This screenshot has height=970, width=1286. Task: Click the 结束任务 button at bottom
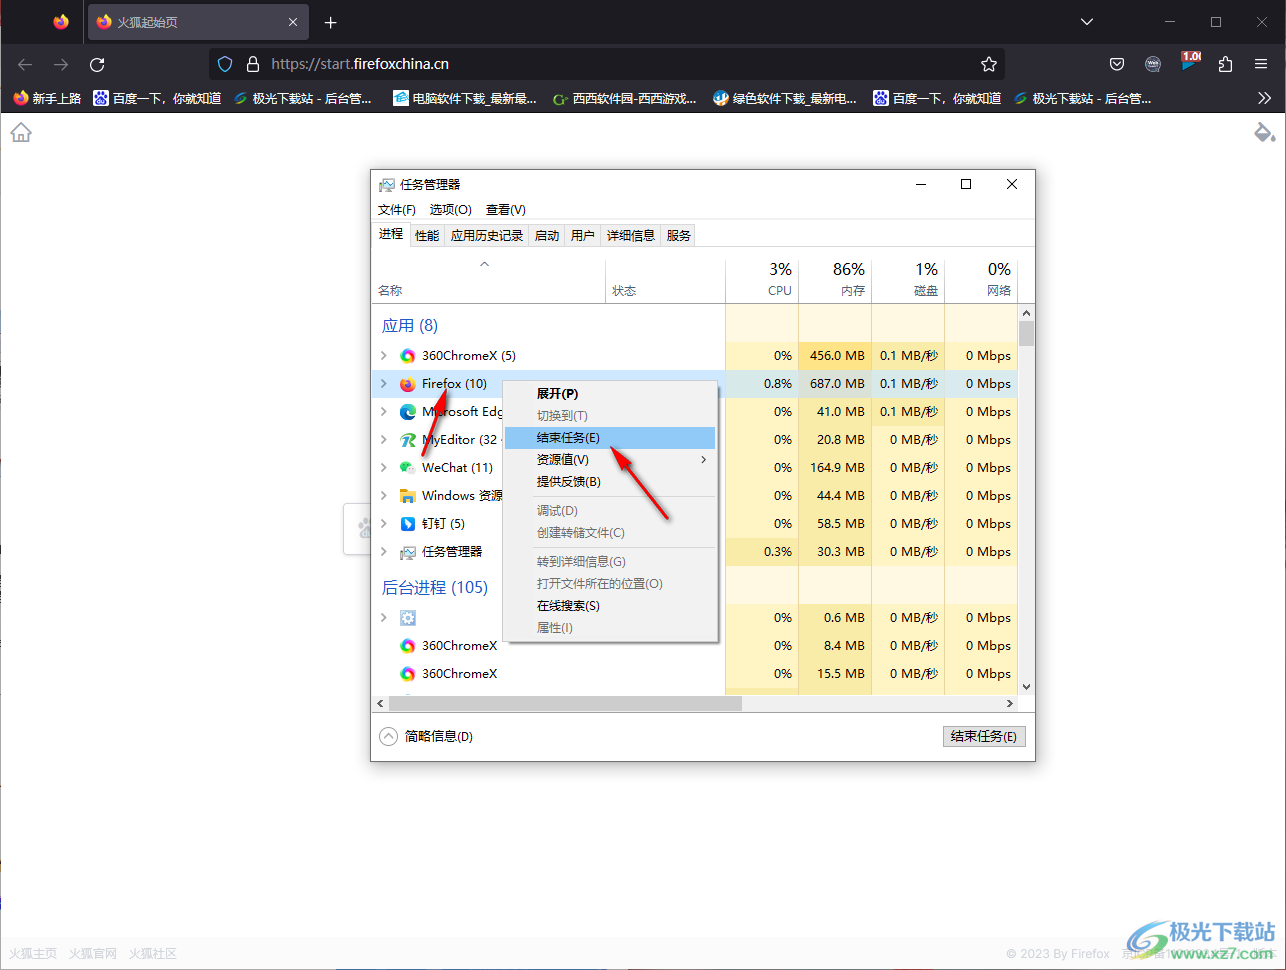pos(984,736)
